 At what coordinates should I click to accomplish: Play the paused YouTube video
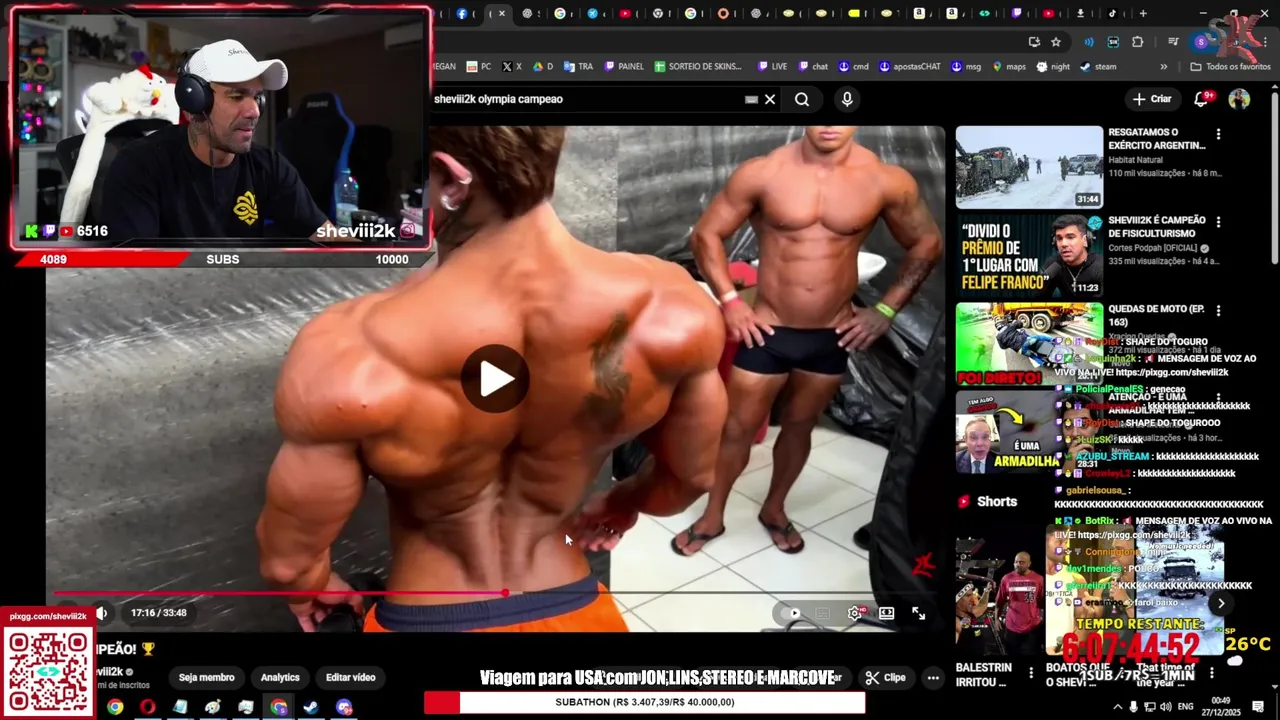495,379
